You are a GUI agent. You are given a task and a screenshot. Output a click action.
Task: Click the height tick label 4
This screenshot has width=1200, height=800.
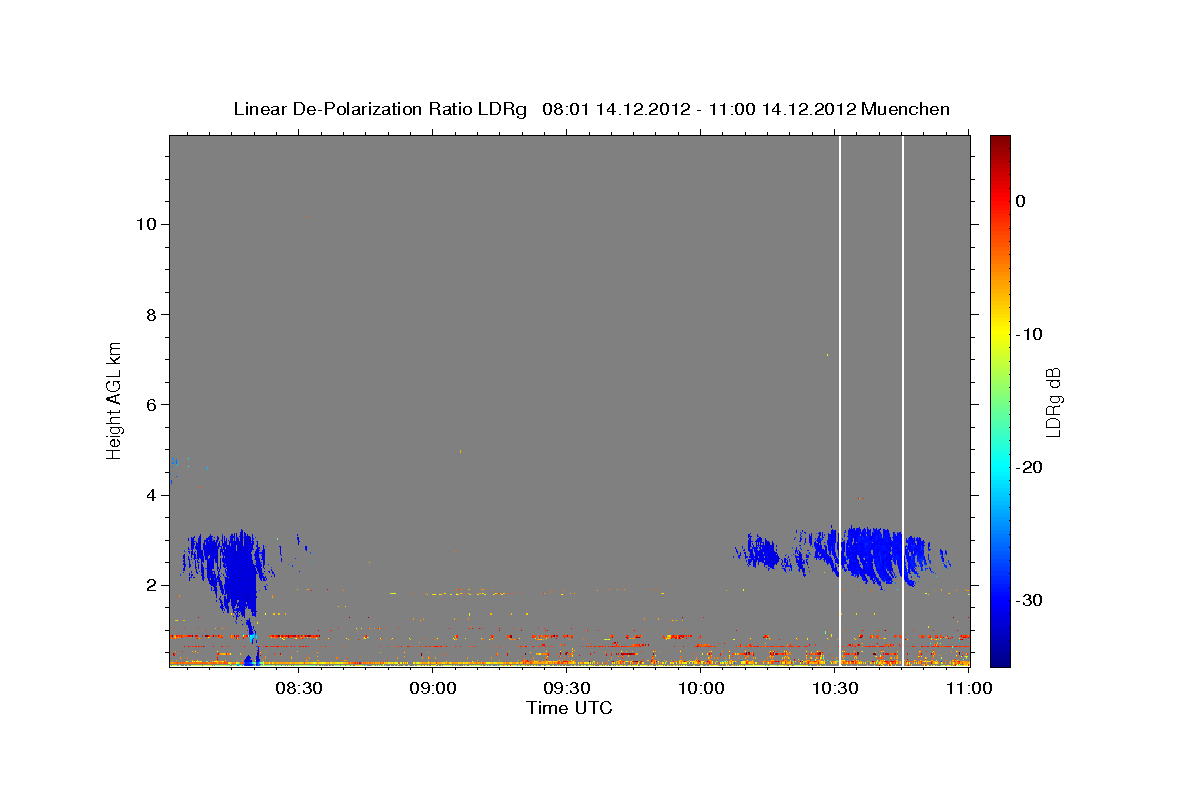pos(150,494)
